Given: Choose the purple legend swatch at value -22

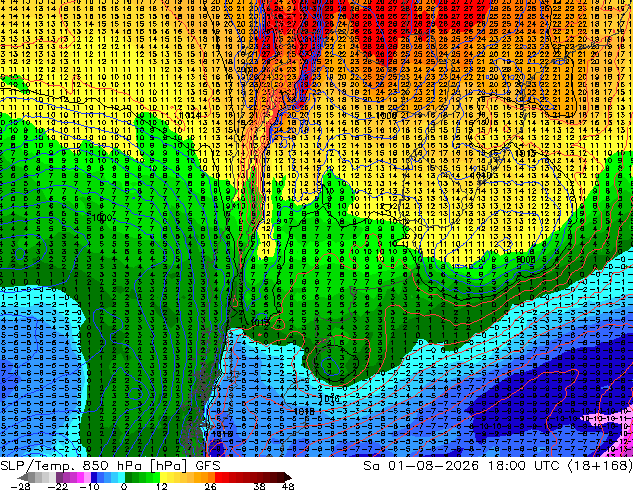Looking at the screenshot, I should click(x=59, y=477).
